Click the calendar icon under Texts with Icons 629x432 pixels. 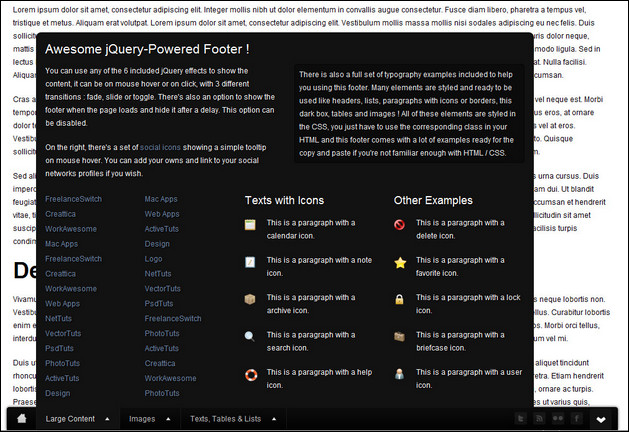click(251, 224)
